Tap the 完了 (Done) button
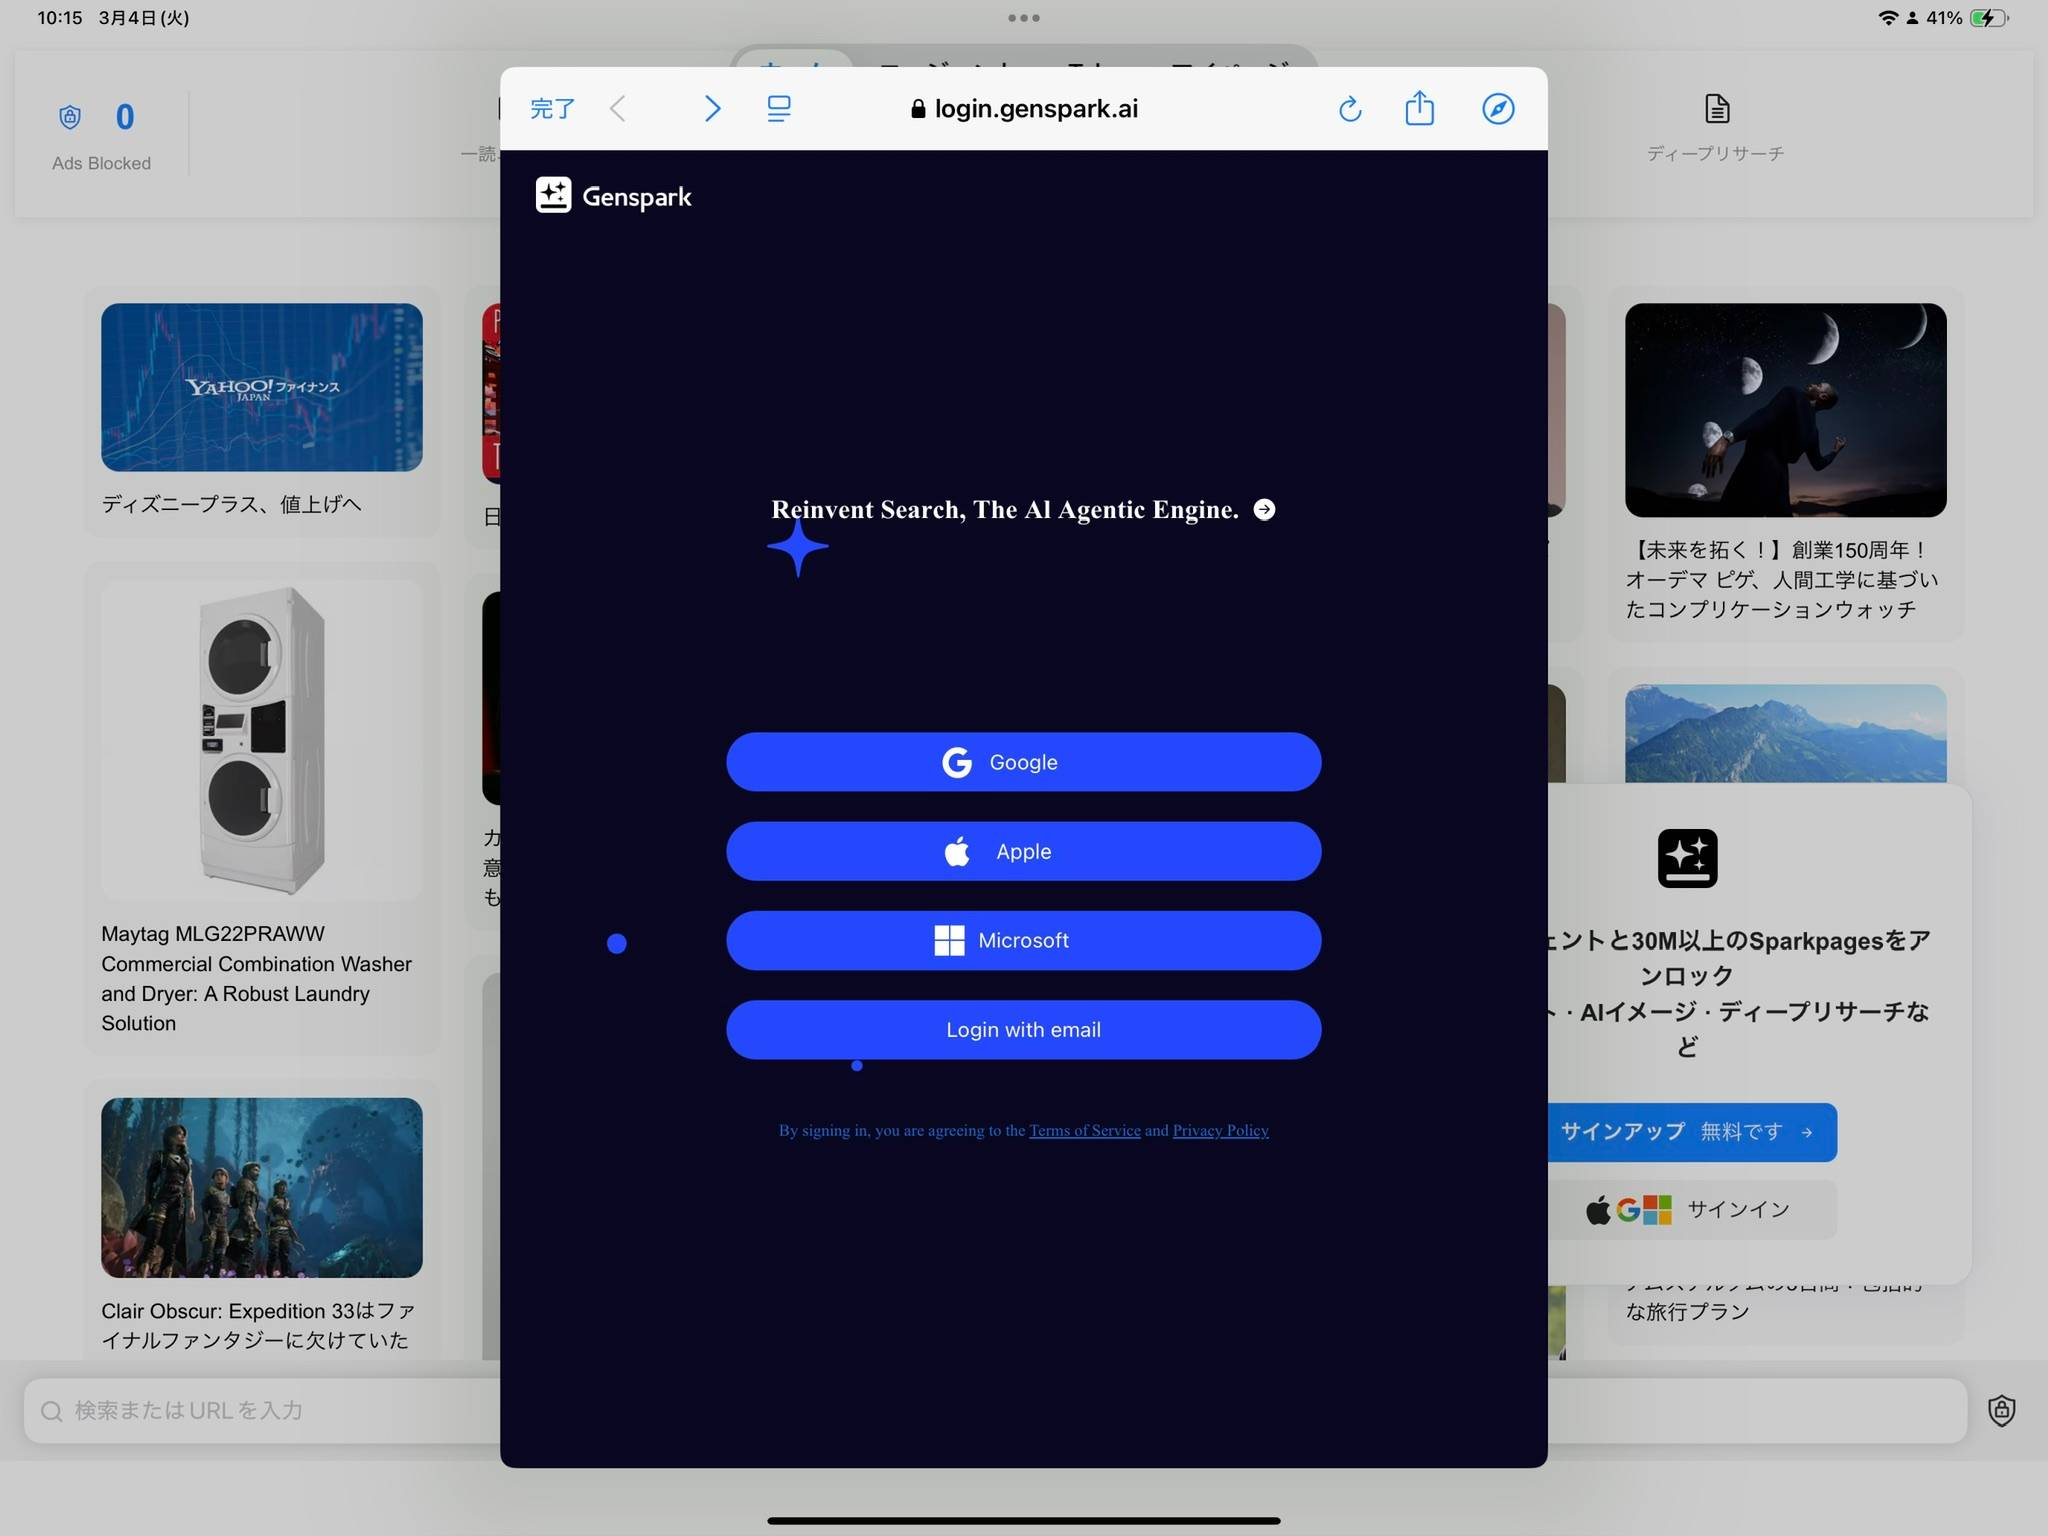The height and width of the screenshot is (1536, 2048). [552, 108]
